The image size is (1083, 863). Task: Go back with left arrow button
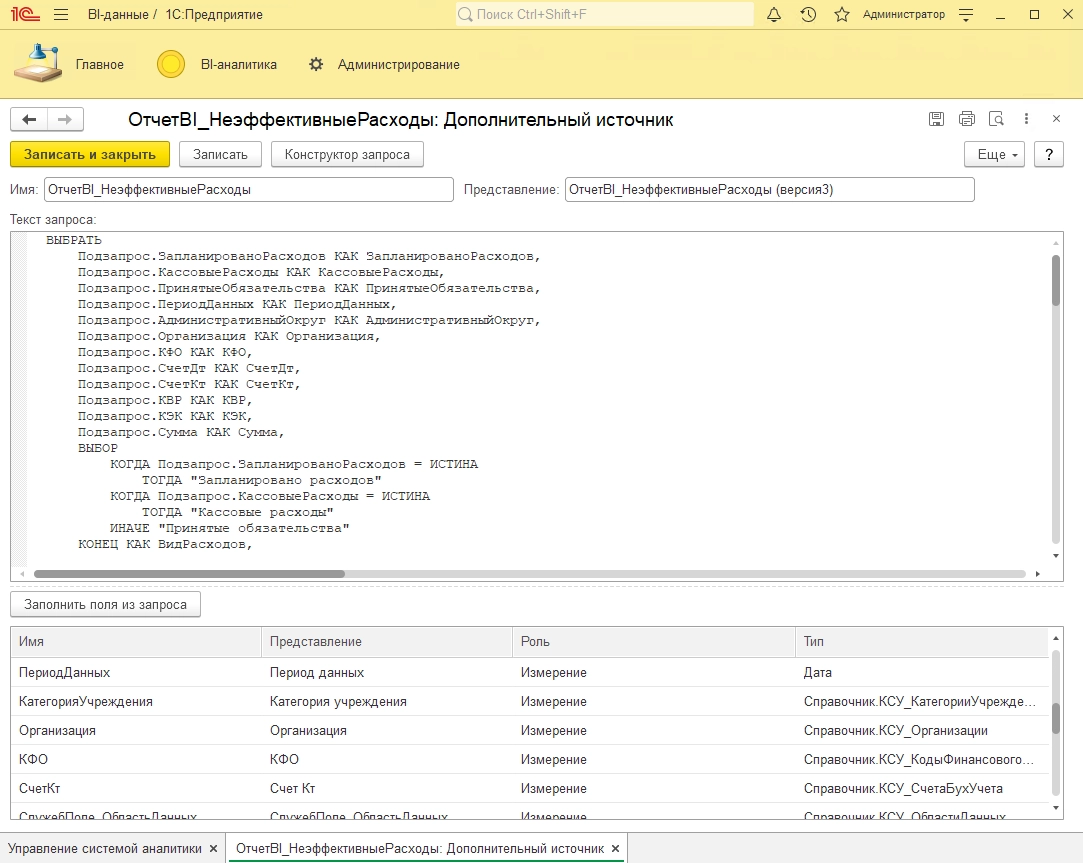pos(29,119)
